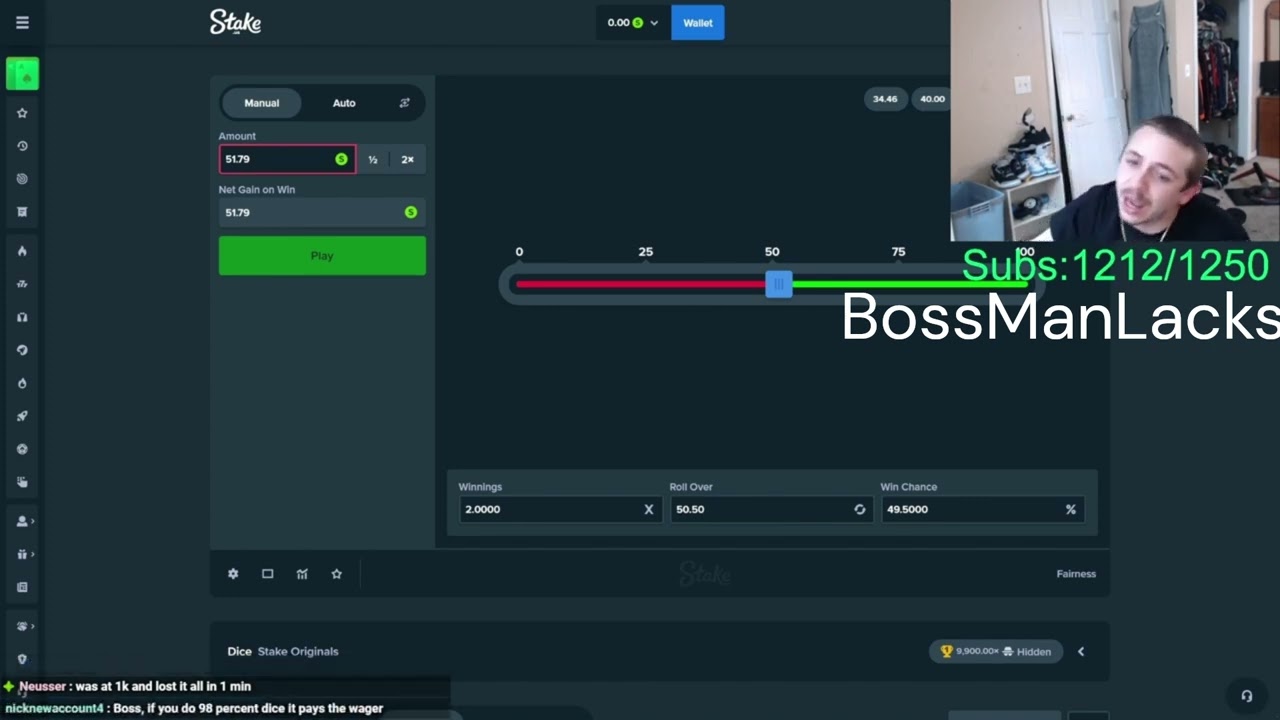Halve the bet amount with ½
This screenshot has height=720, width=1280.
coord(373,159)
